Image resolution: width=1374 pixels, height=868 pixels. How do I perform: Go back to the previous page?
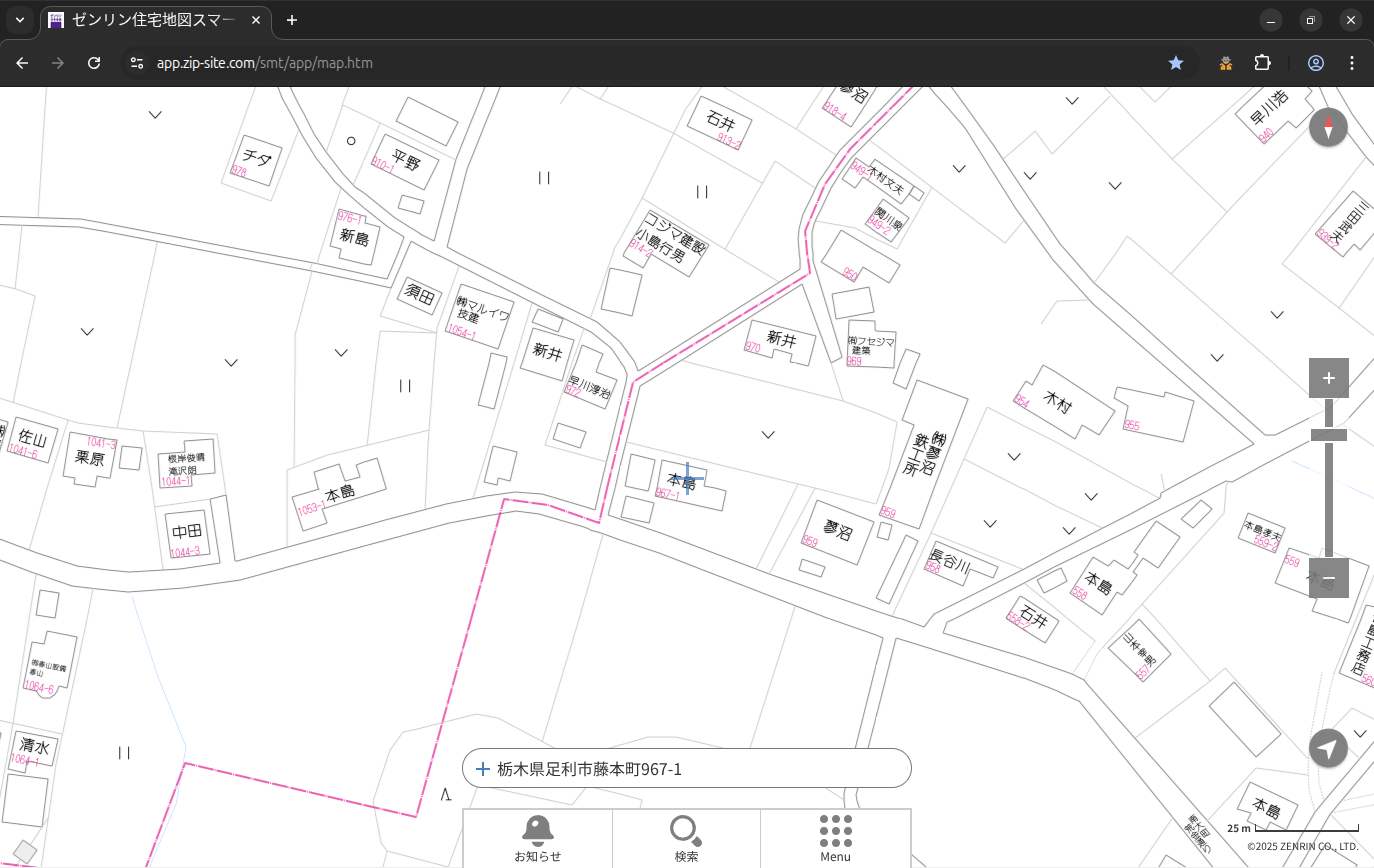point(22,63)
